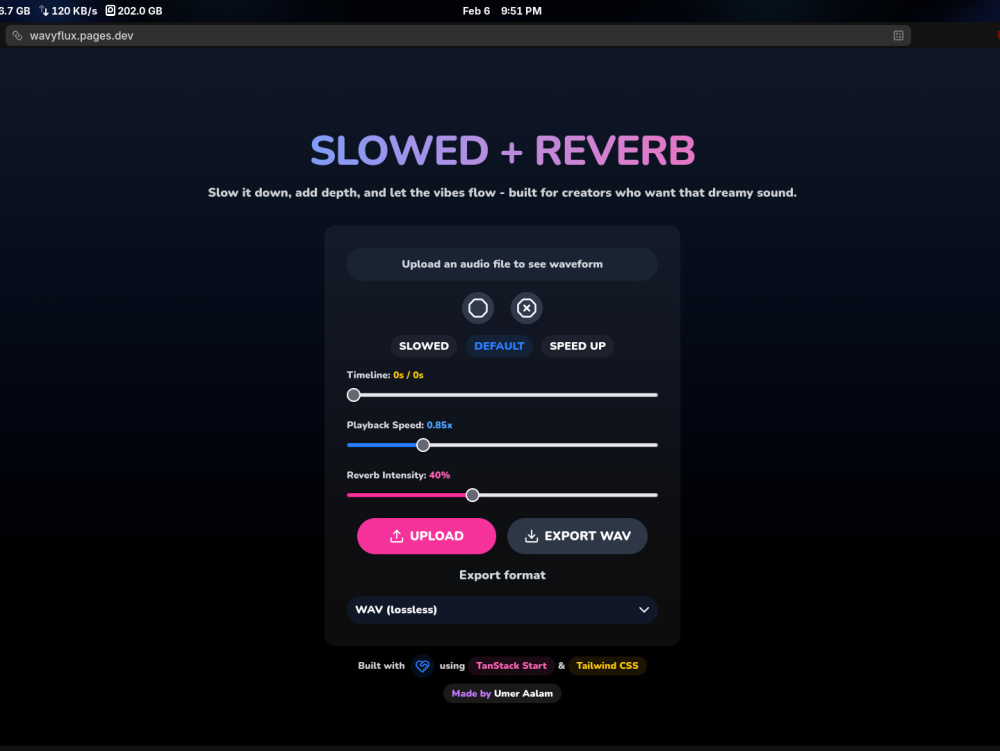Select the SLOWED preset
Viewport: 1000px width, 751px height.
tap(423, 346)
